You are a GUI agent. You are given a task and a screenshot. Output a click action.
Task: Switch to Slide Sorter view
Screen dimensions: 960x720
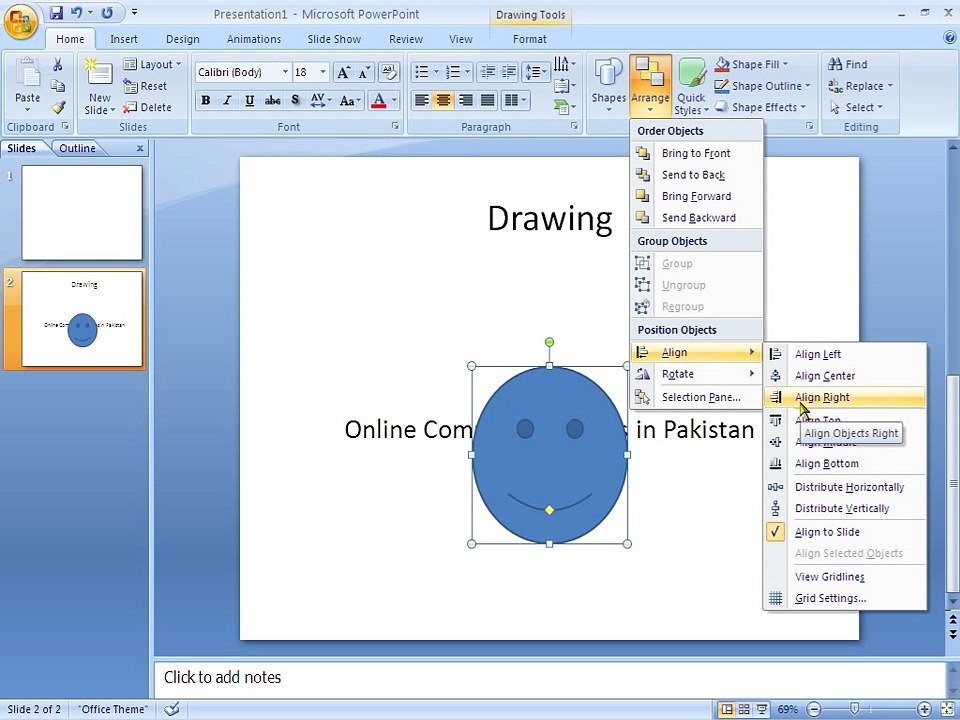[744, 709]
